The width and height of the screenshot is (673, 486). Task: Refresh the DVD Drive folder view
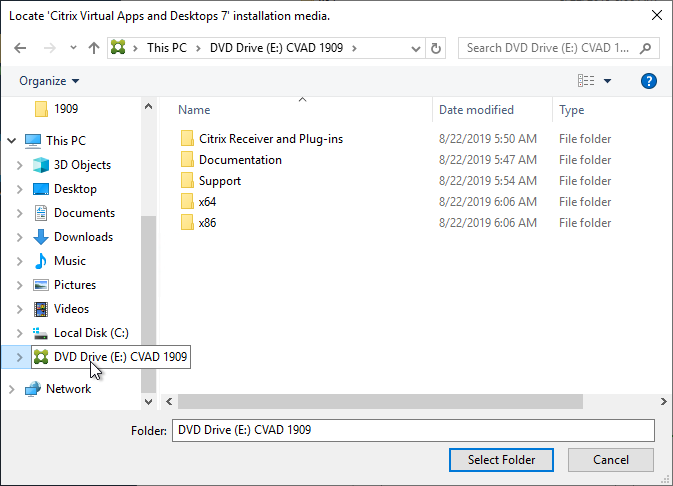click(436, 48)
